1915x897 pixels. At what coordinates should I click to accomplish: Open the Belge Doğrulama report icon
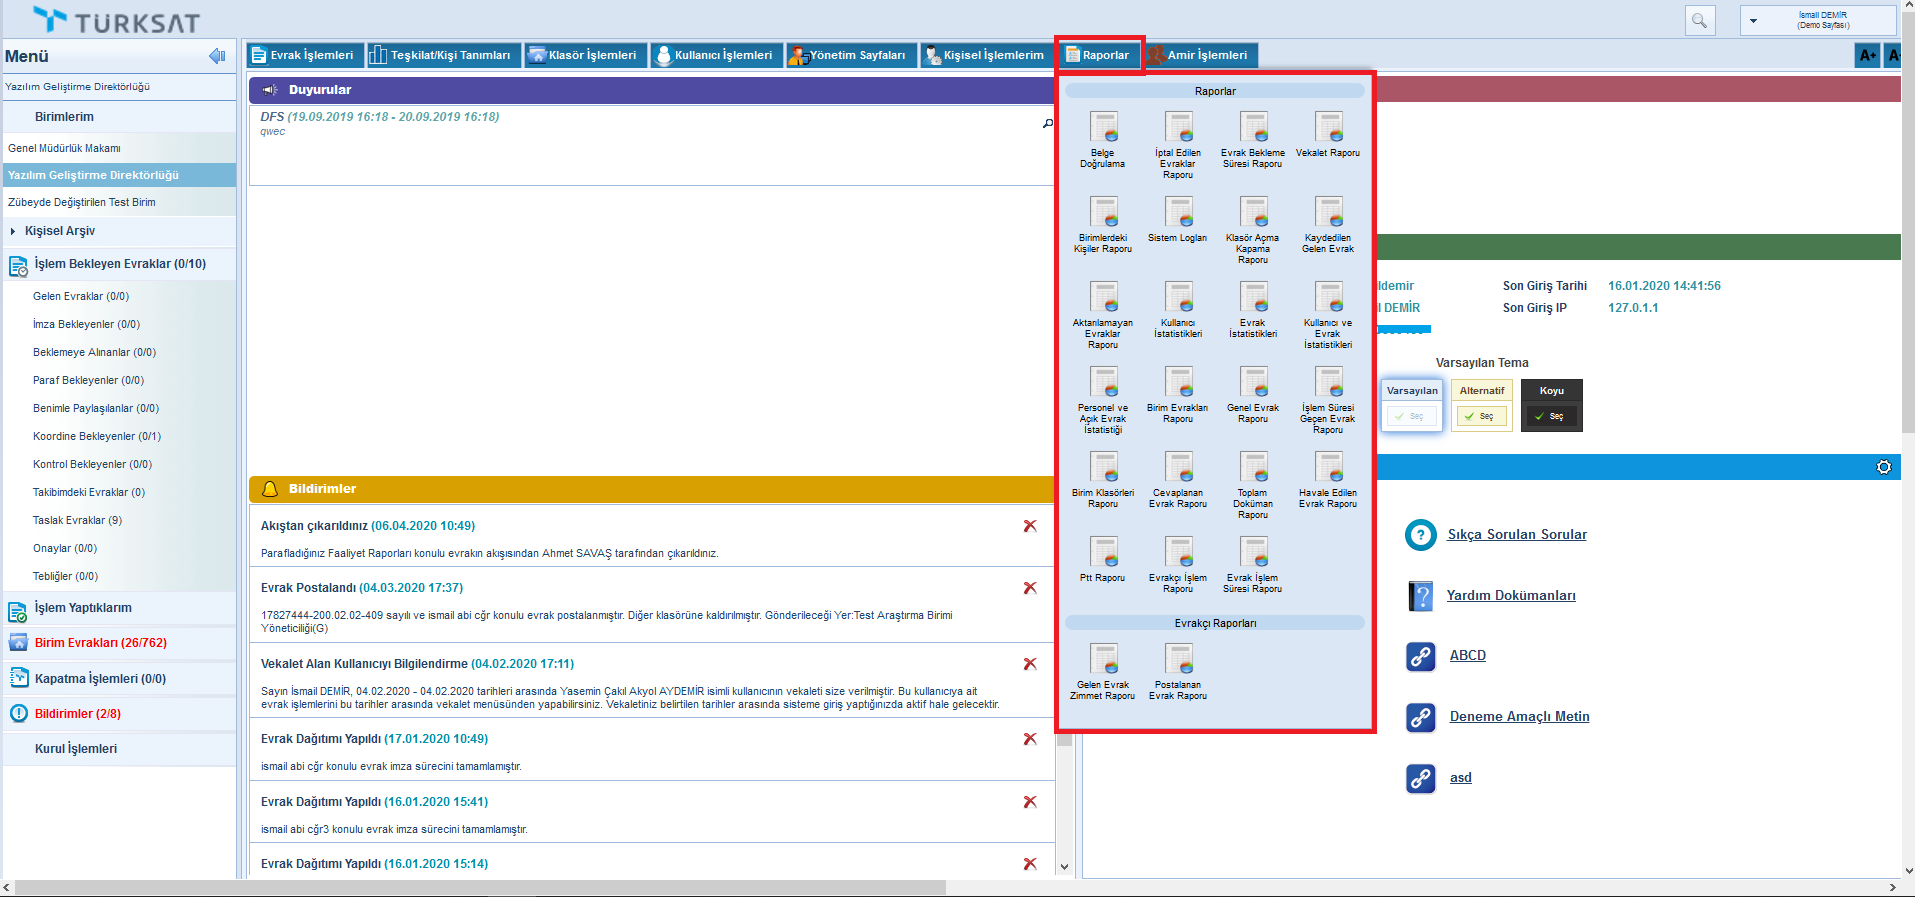pos(1103,128)
